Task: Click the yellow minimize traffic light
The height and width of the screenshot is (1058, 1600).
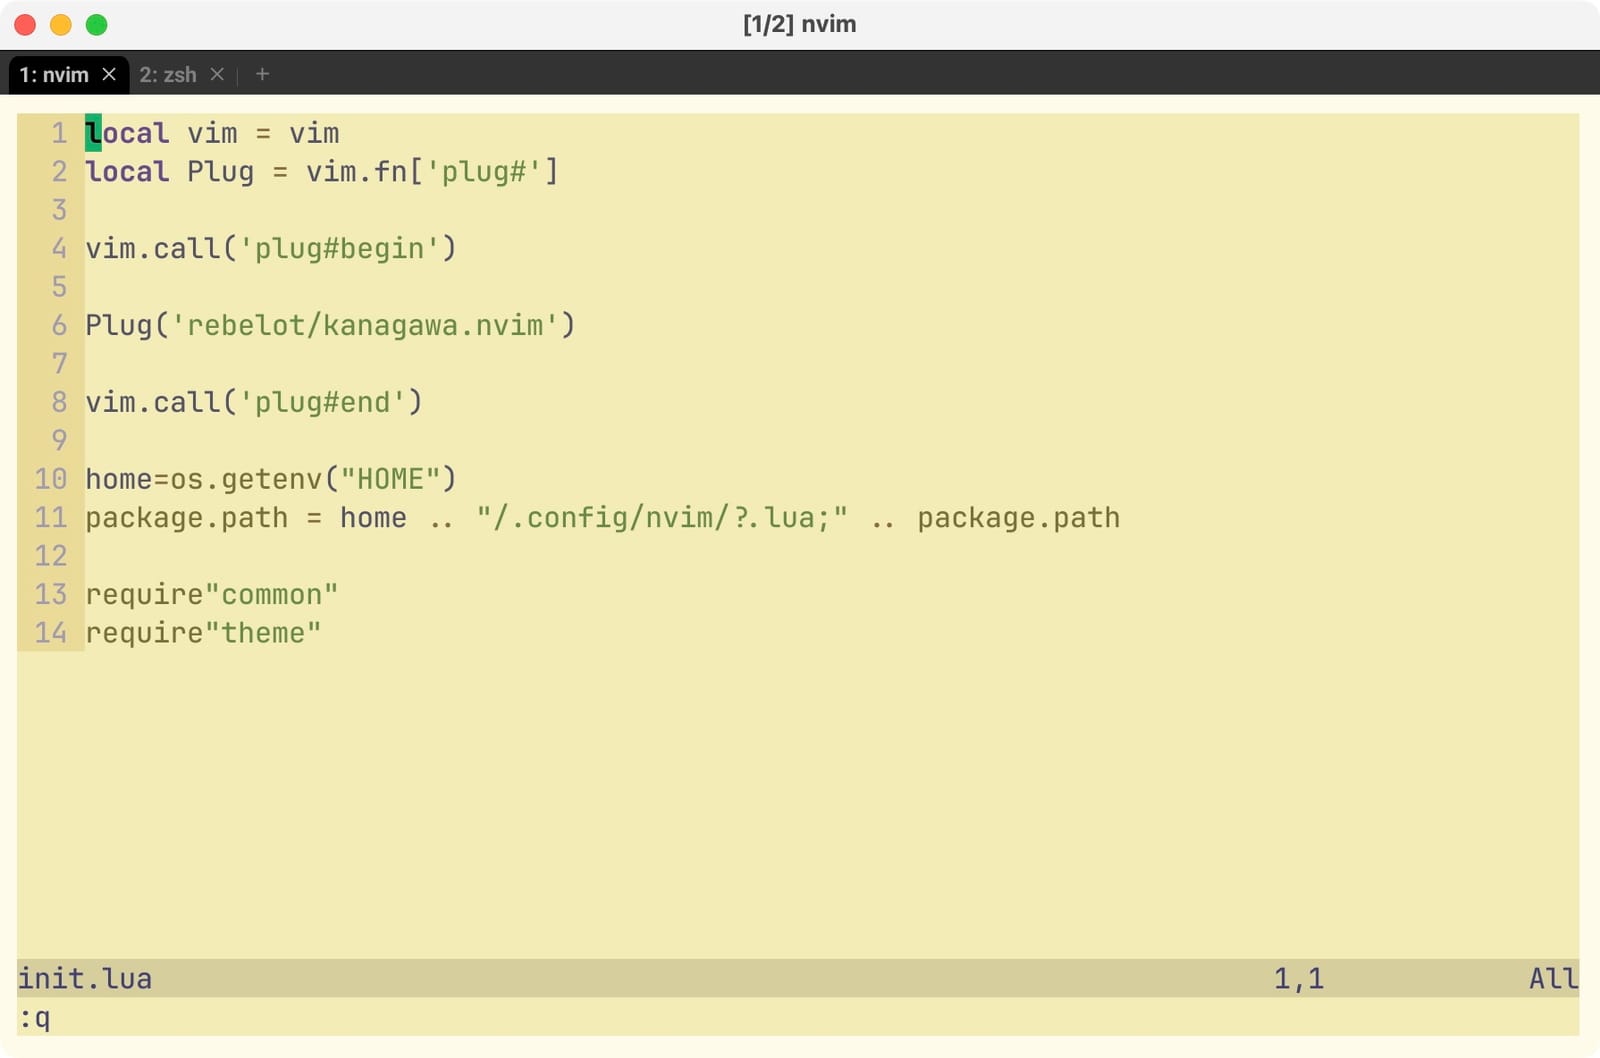Action: coord(60,25)
